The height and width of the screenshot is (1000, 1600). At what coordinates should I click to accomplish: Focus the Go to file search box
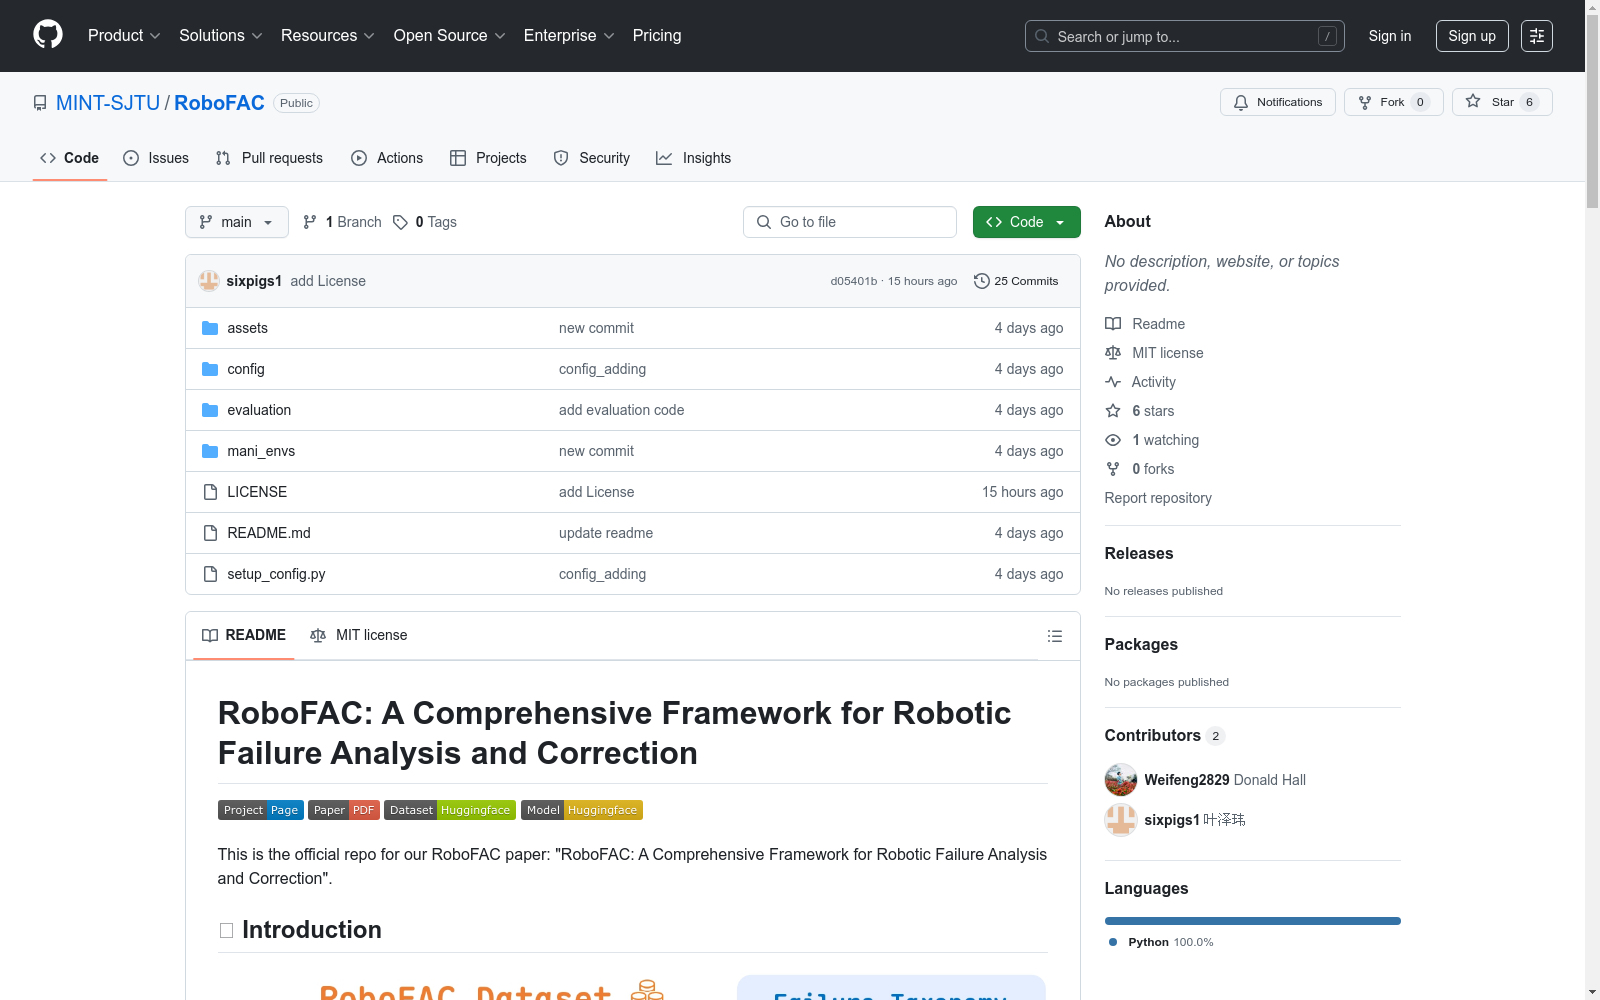pos(850,222)
